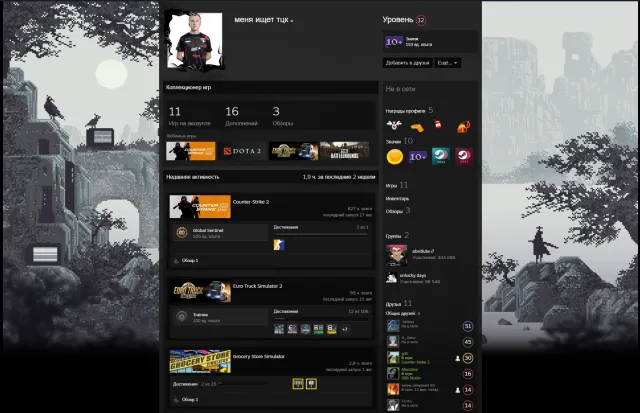This screenshot has width=640, height=413.
Task: Expand the '+7' more achievements button
Action: tap(344, 329)
